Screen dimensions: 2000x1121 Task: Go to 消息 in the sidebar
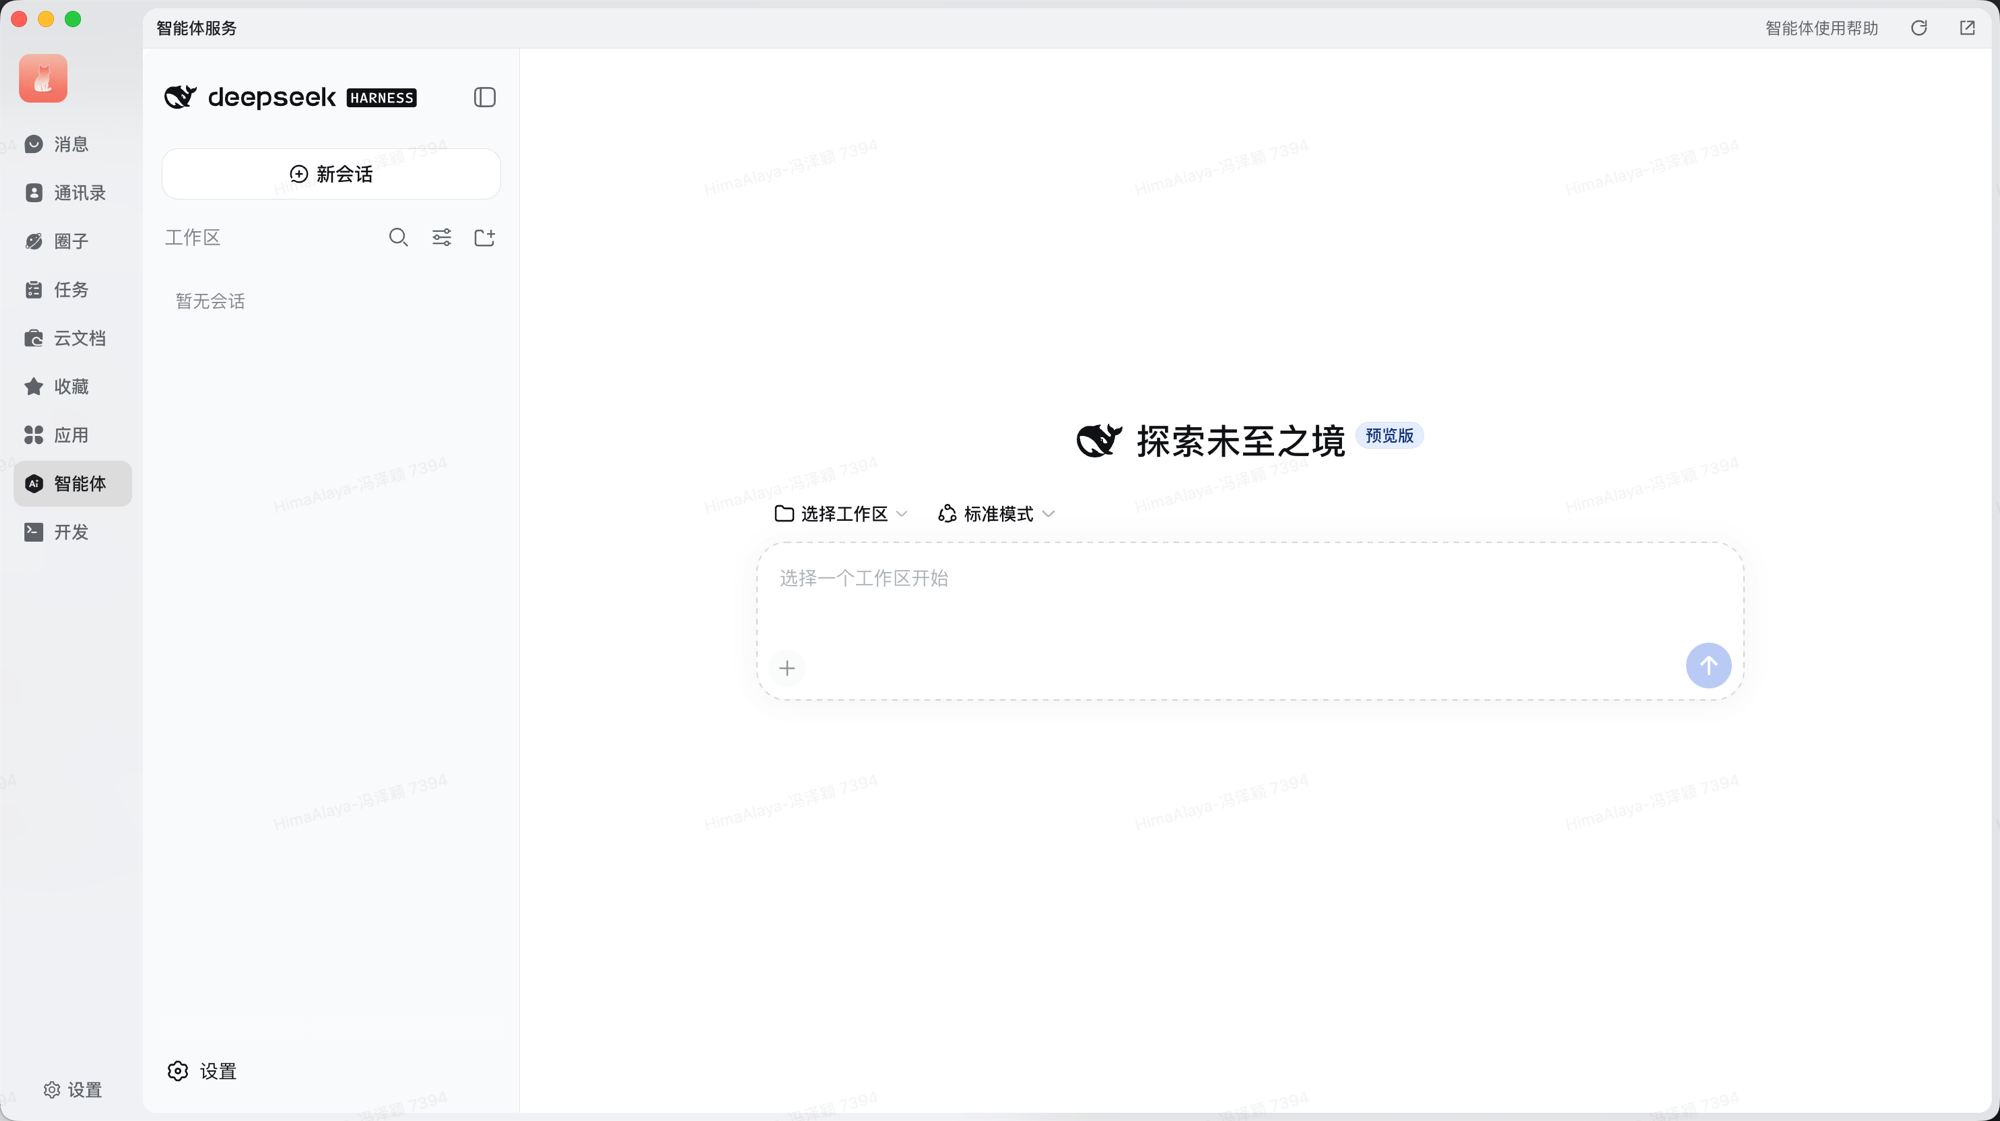pos(72,144)
